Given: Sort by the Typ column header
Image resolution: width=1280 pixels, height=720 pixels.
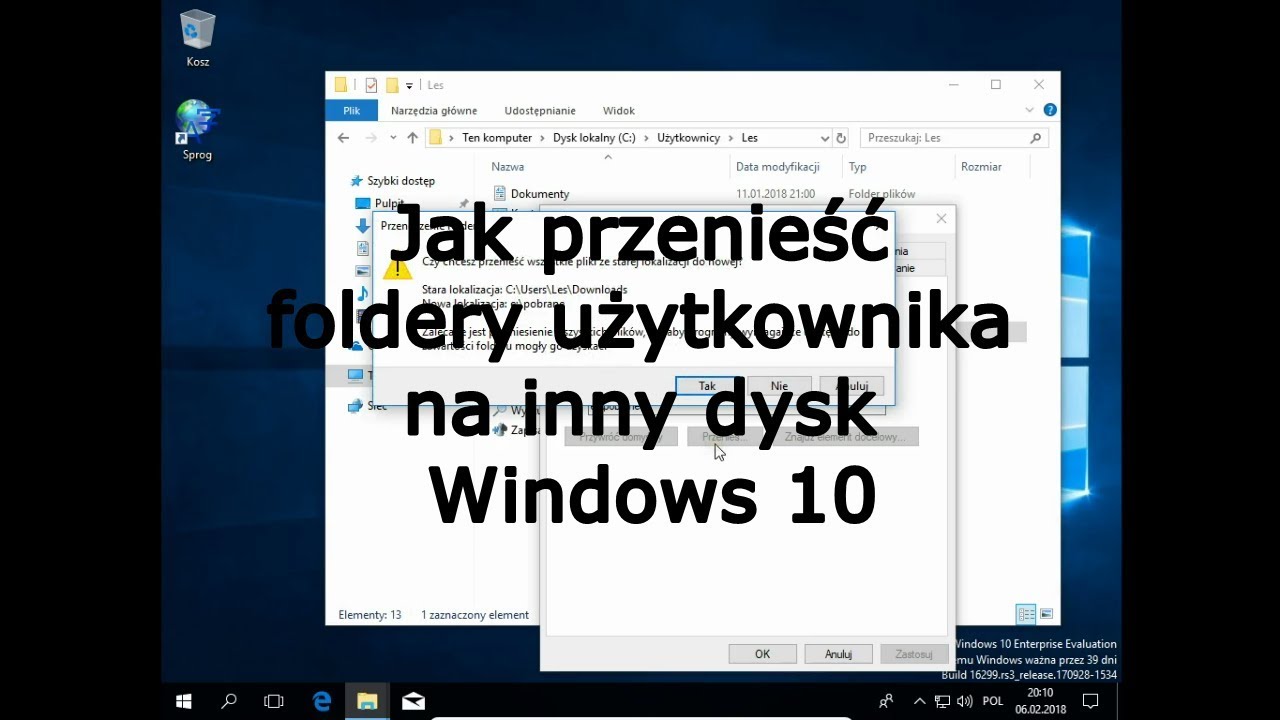Looking at the screenshot, I should (x=857, y=167).
